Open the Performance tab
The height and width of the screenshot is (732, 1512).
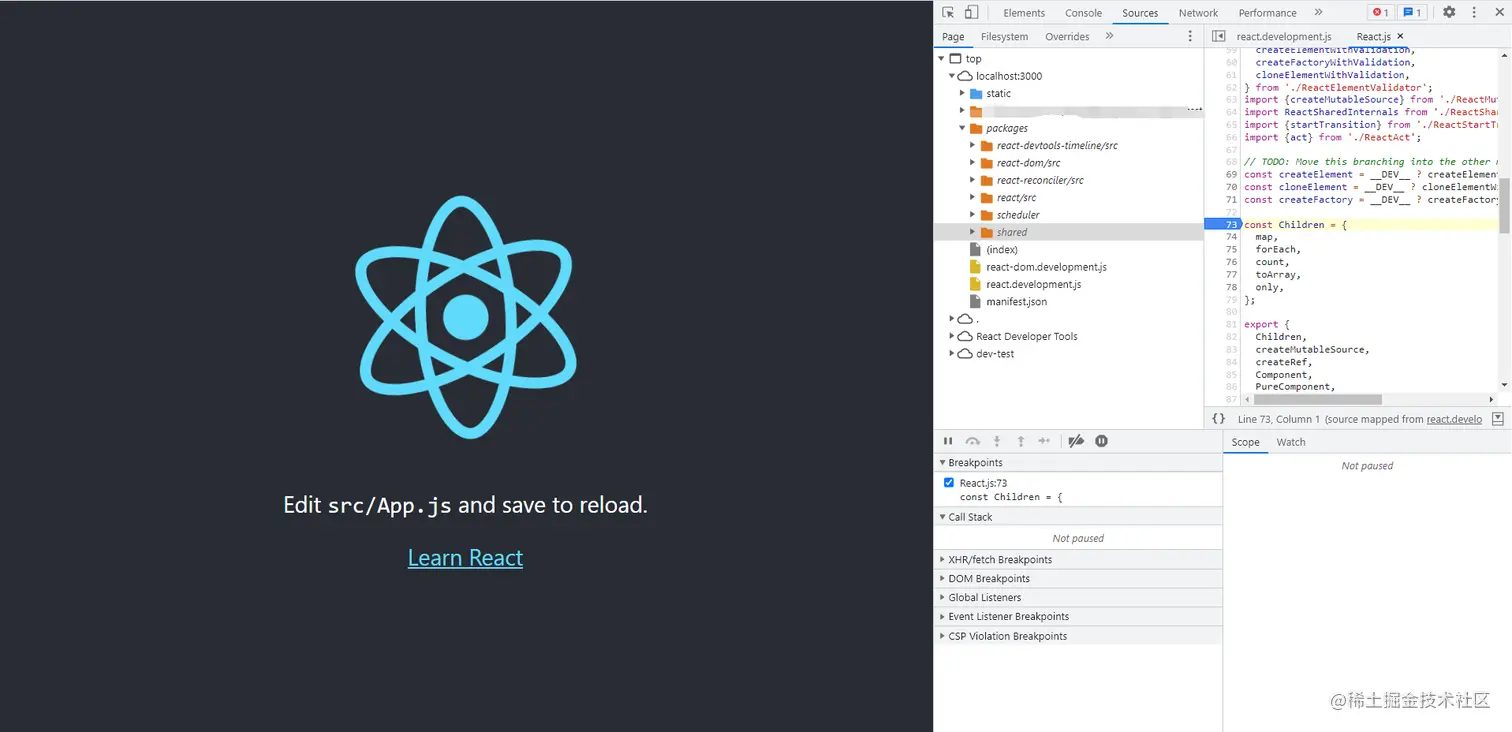click(1267, 13)
